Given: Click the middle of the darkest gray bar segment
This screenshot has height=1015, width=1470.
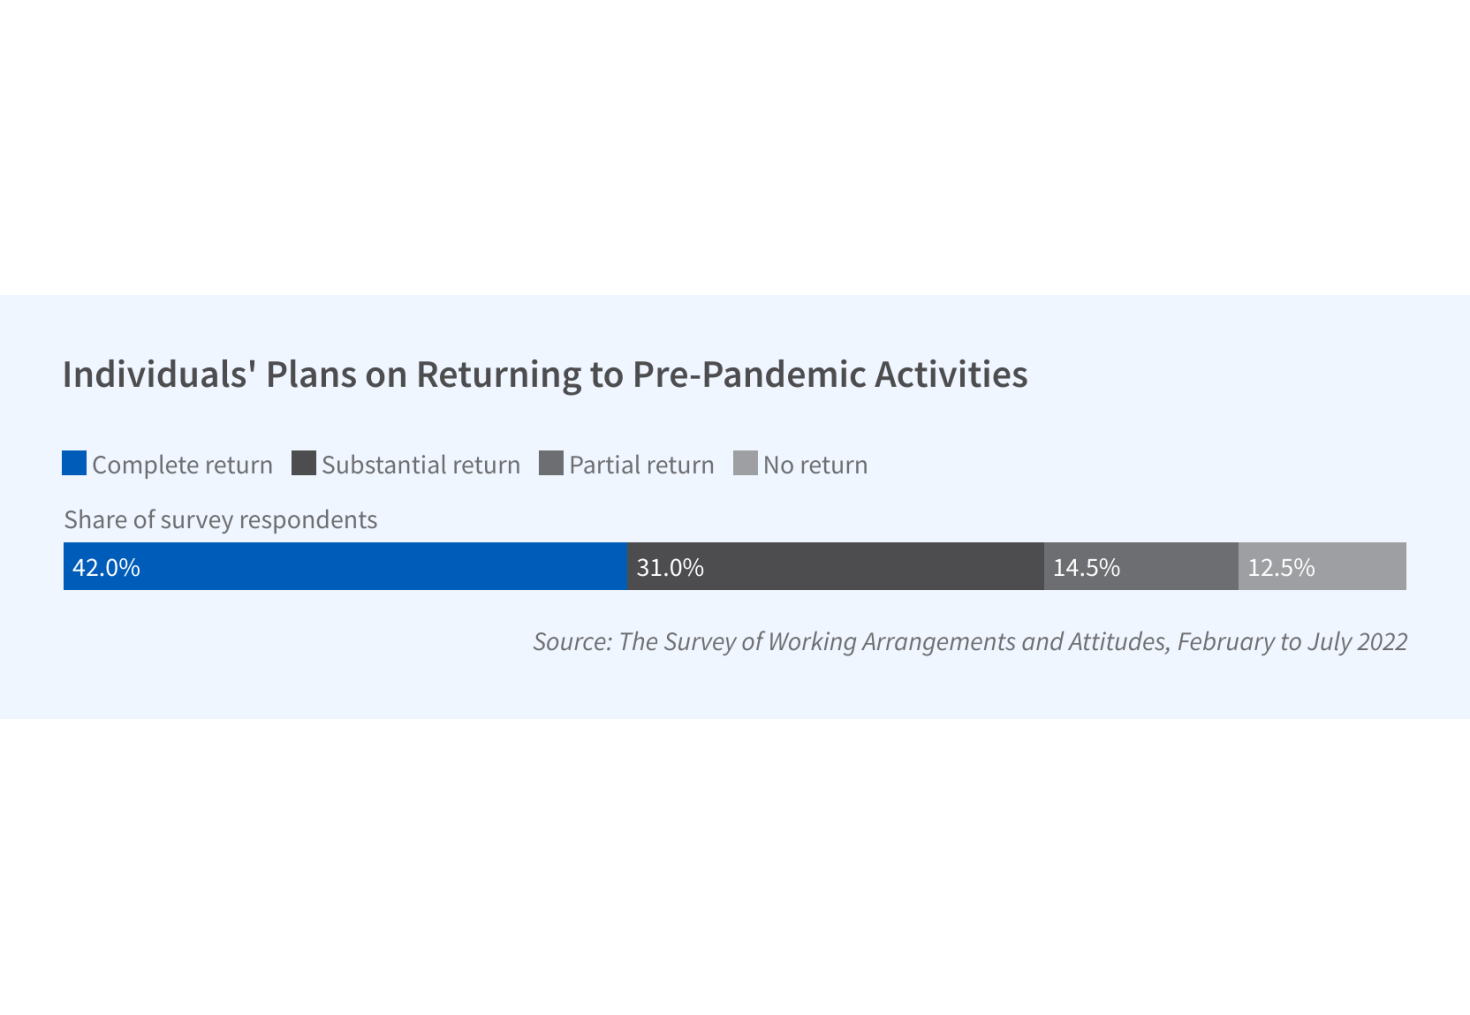Looking at the screenshot, I should point(836,566).
